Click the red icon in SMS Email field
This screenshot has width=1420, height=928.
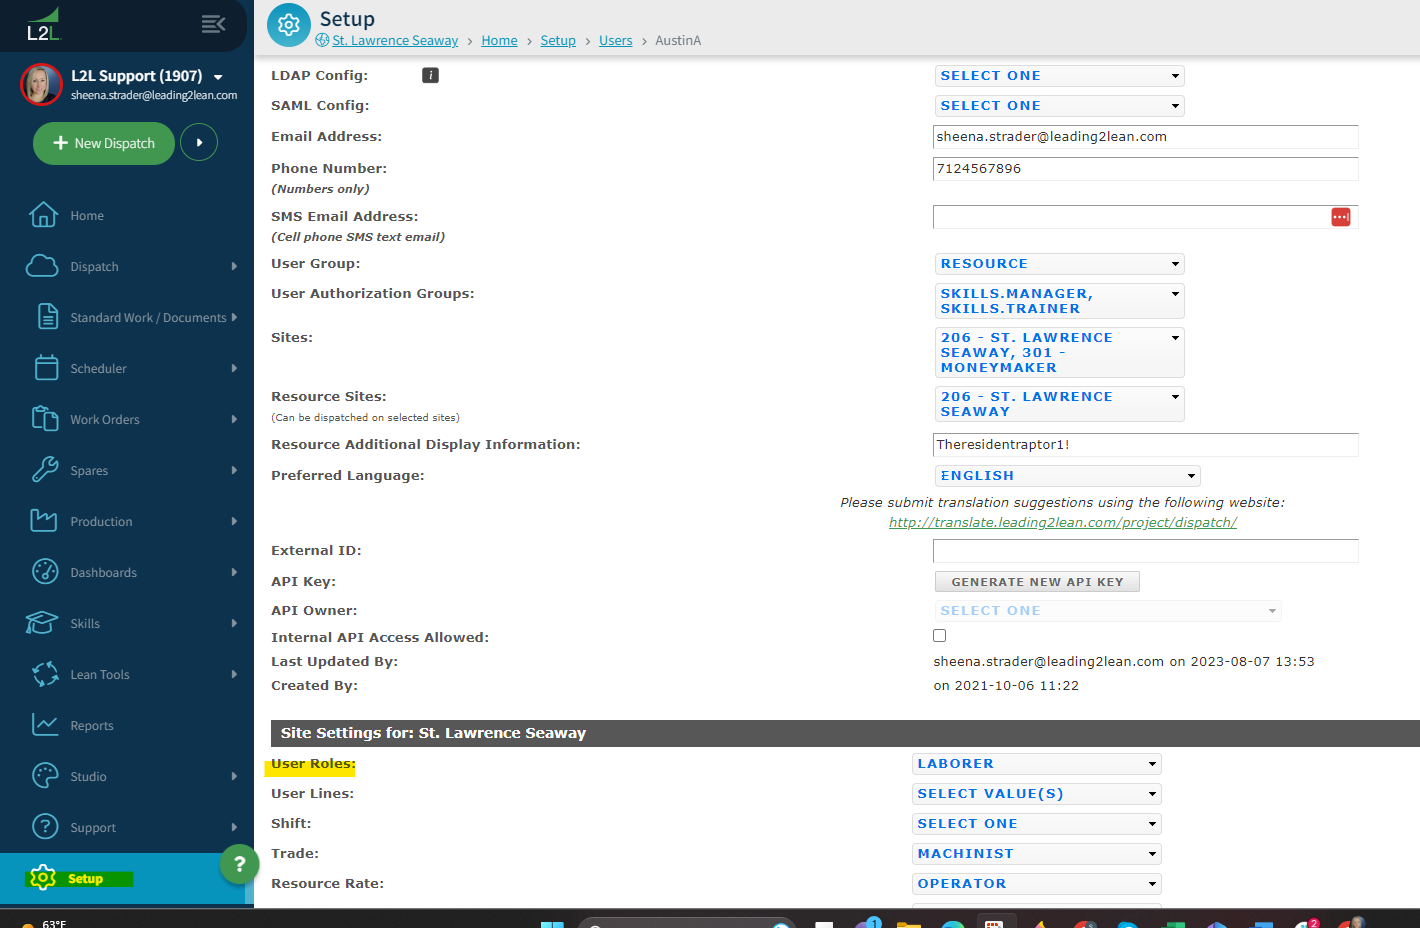click(x=1340, y=217)
